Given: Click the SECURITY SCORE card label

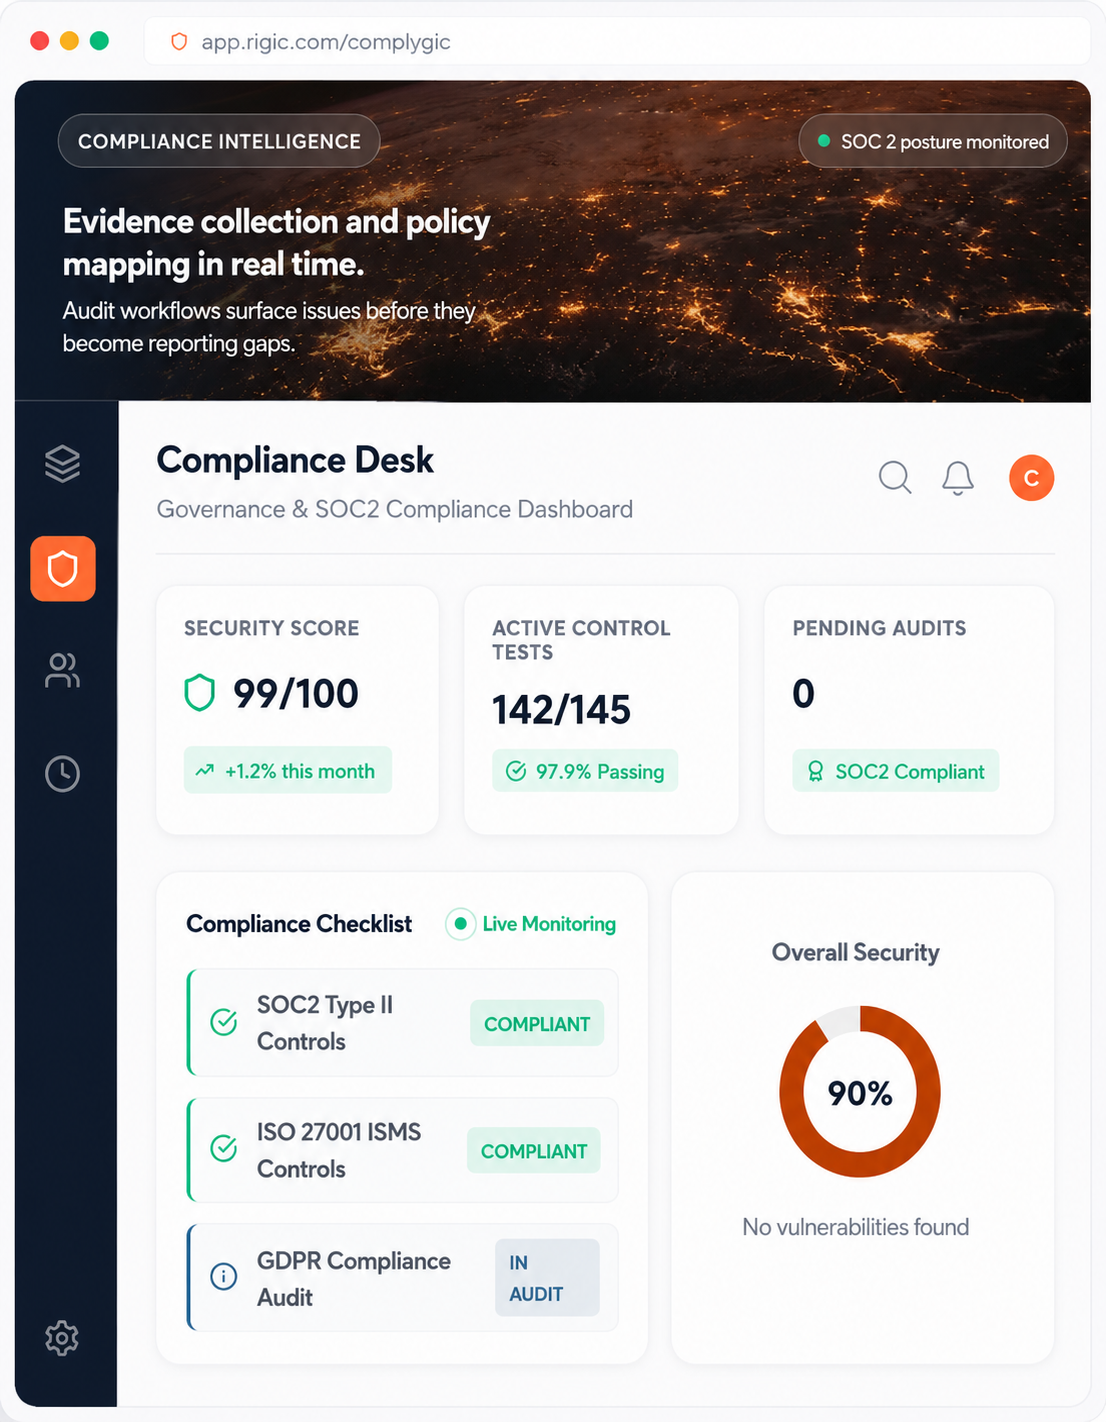Looking at the screenshot, I should (272, 628).
